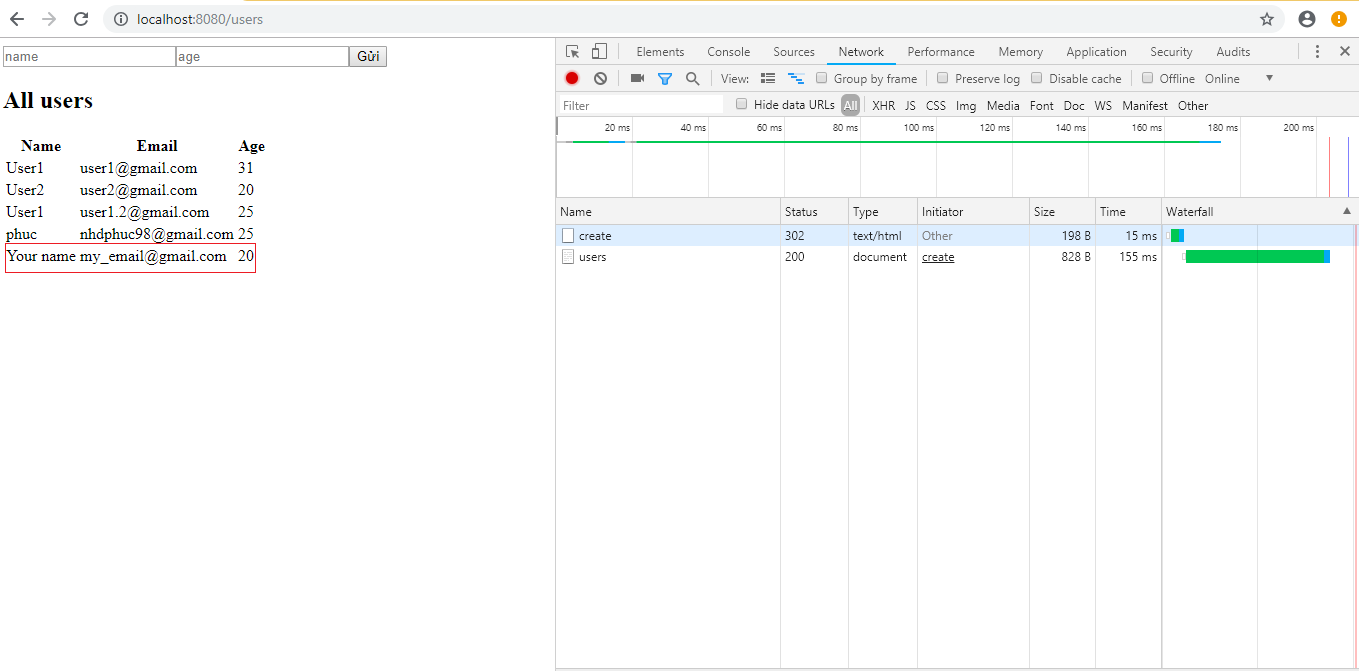
Task: Open the DevTools three-dot customize menu
Action: (1317, 52)
